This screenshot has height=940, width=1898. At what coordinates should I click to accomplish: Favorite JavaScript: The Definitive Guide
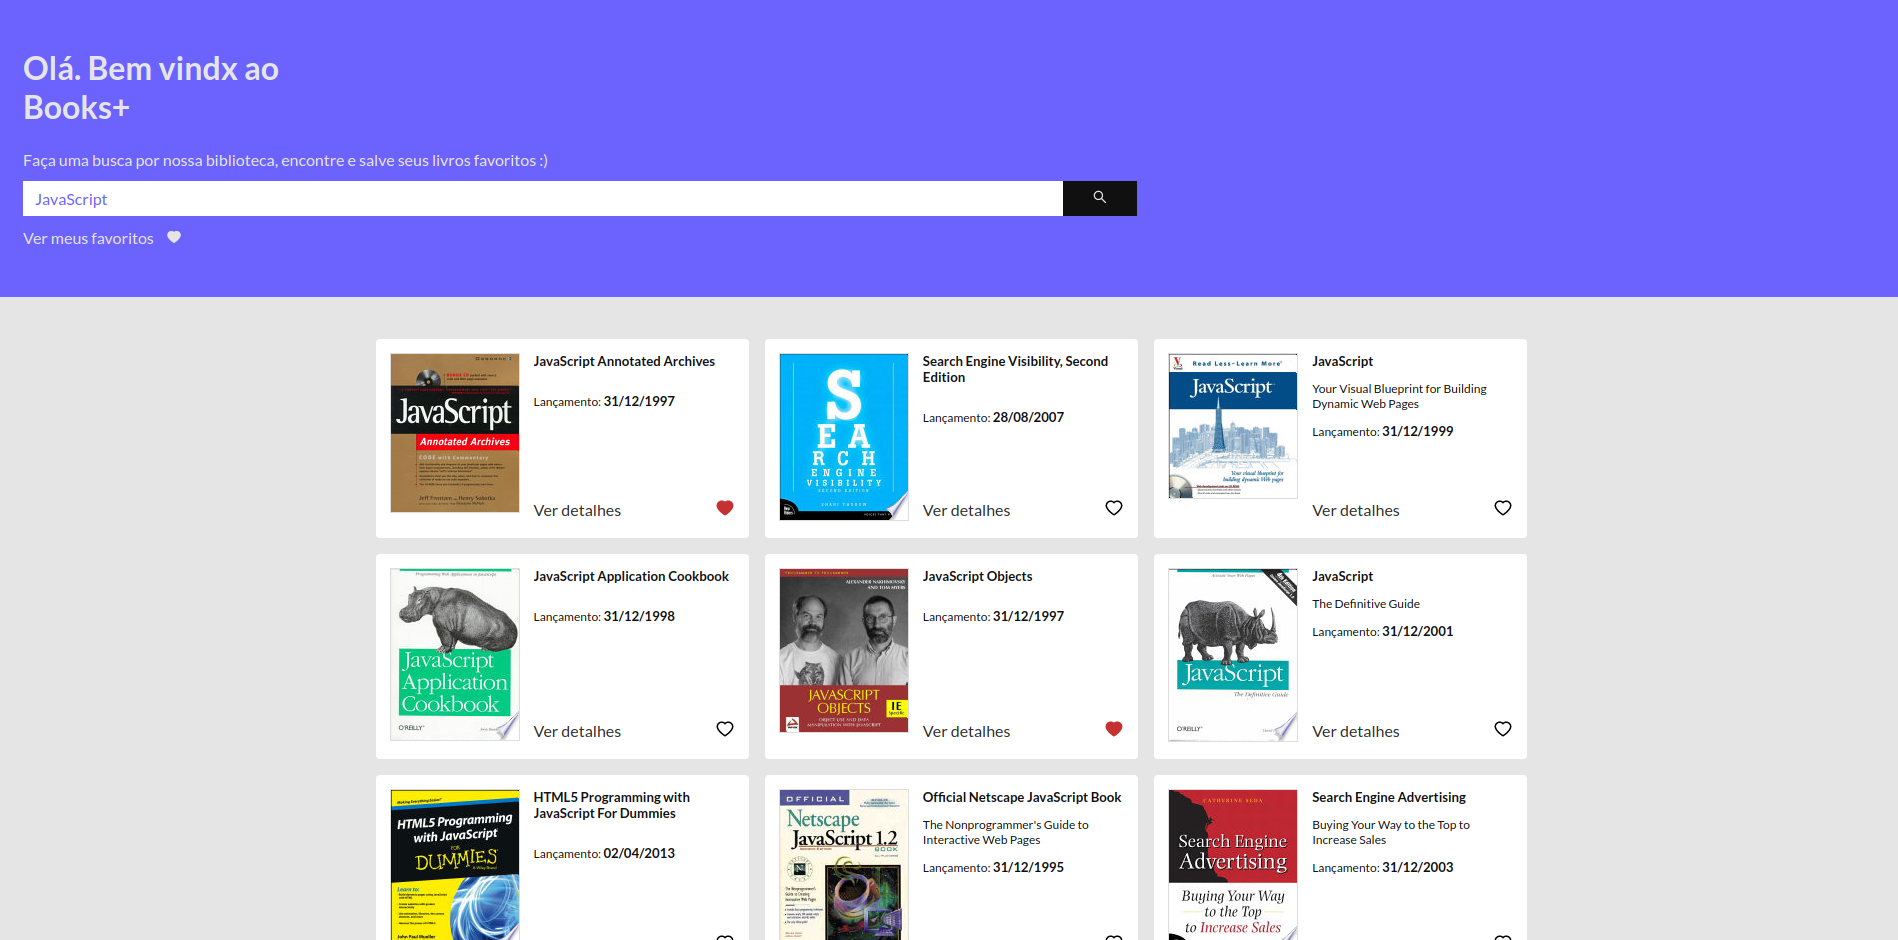click(1502, 729)
